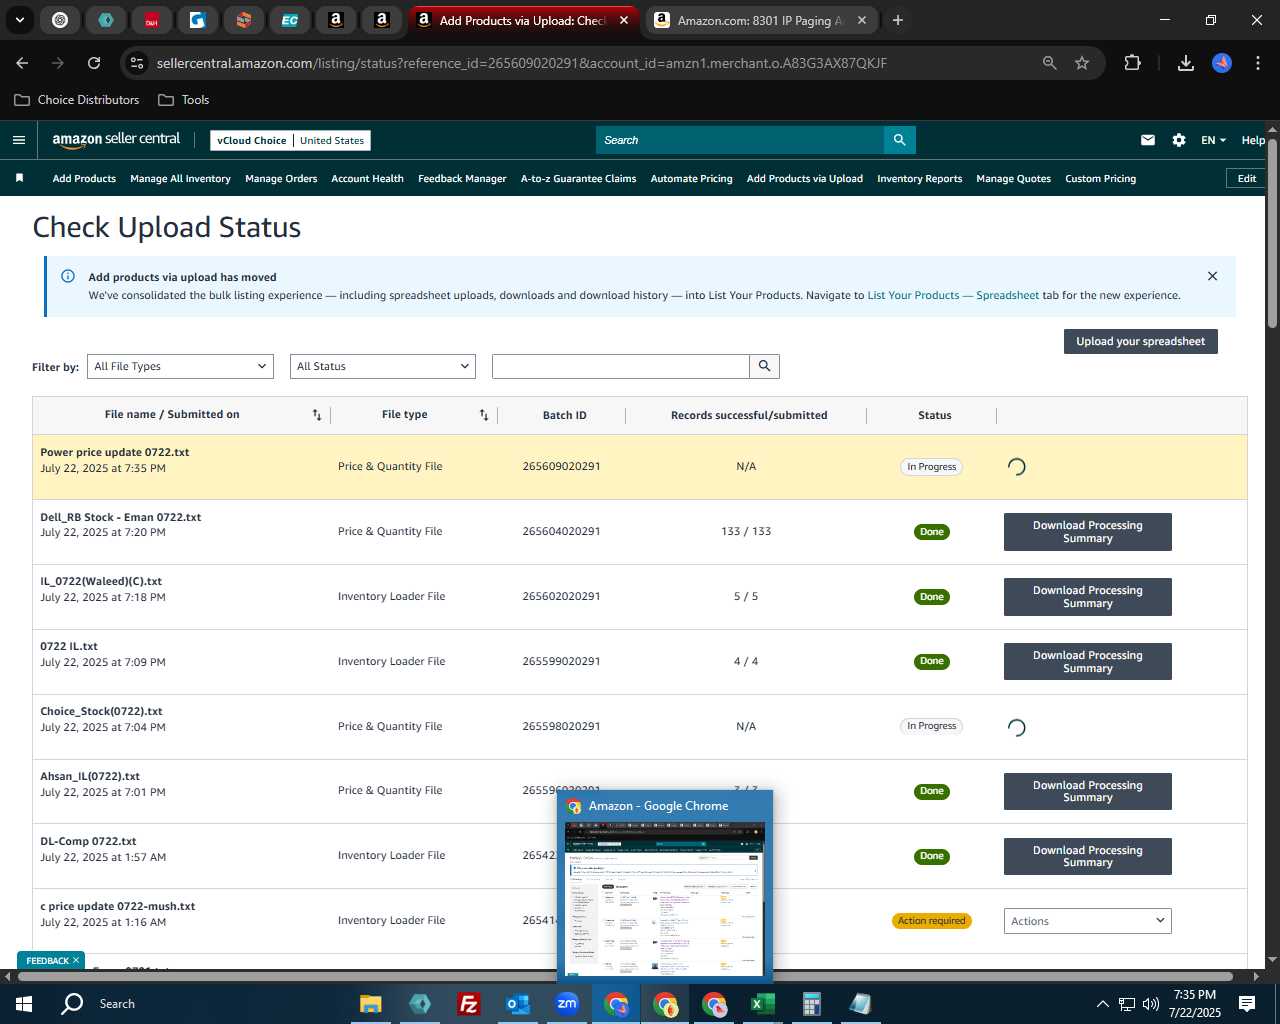
Task: Open Custom Pricing menu item
Action: click(1100, 178)
